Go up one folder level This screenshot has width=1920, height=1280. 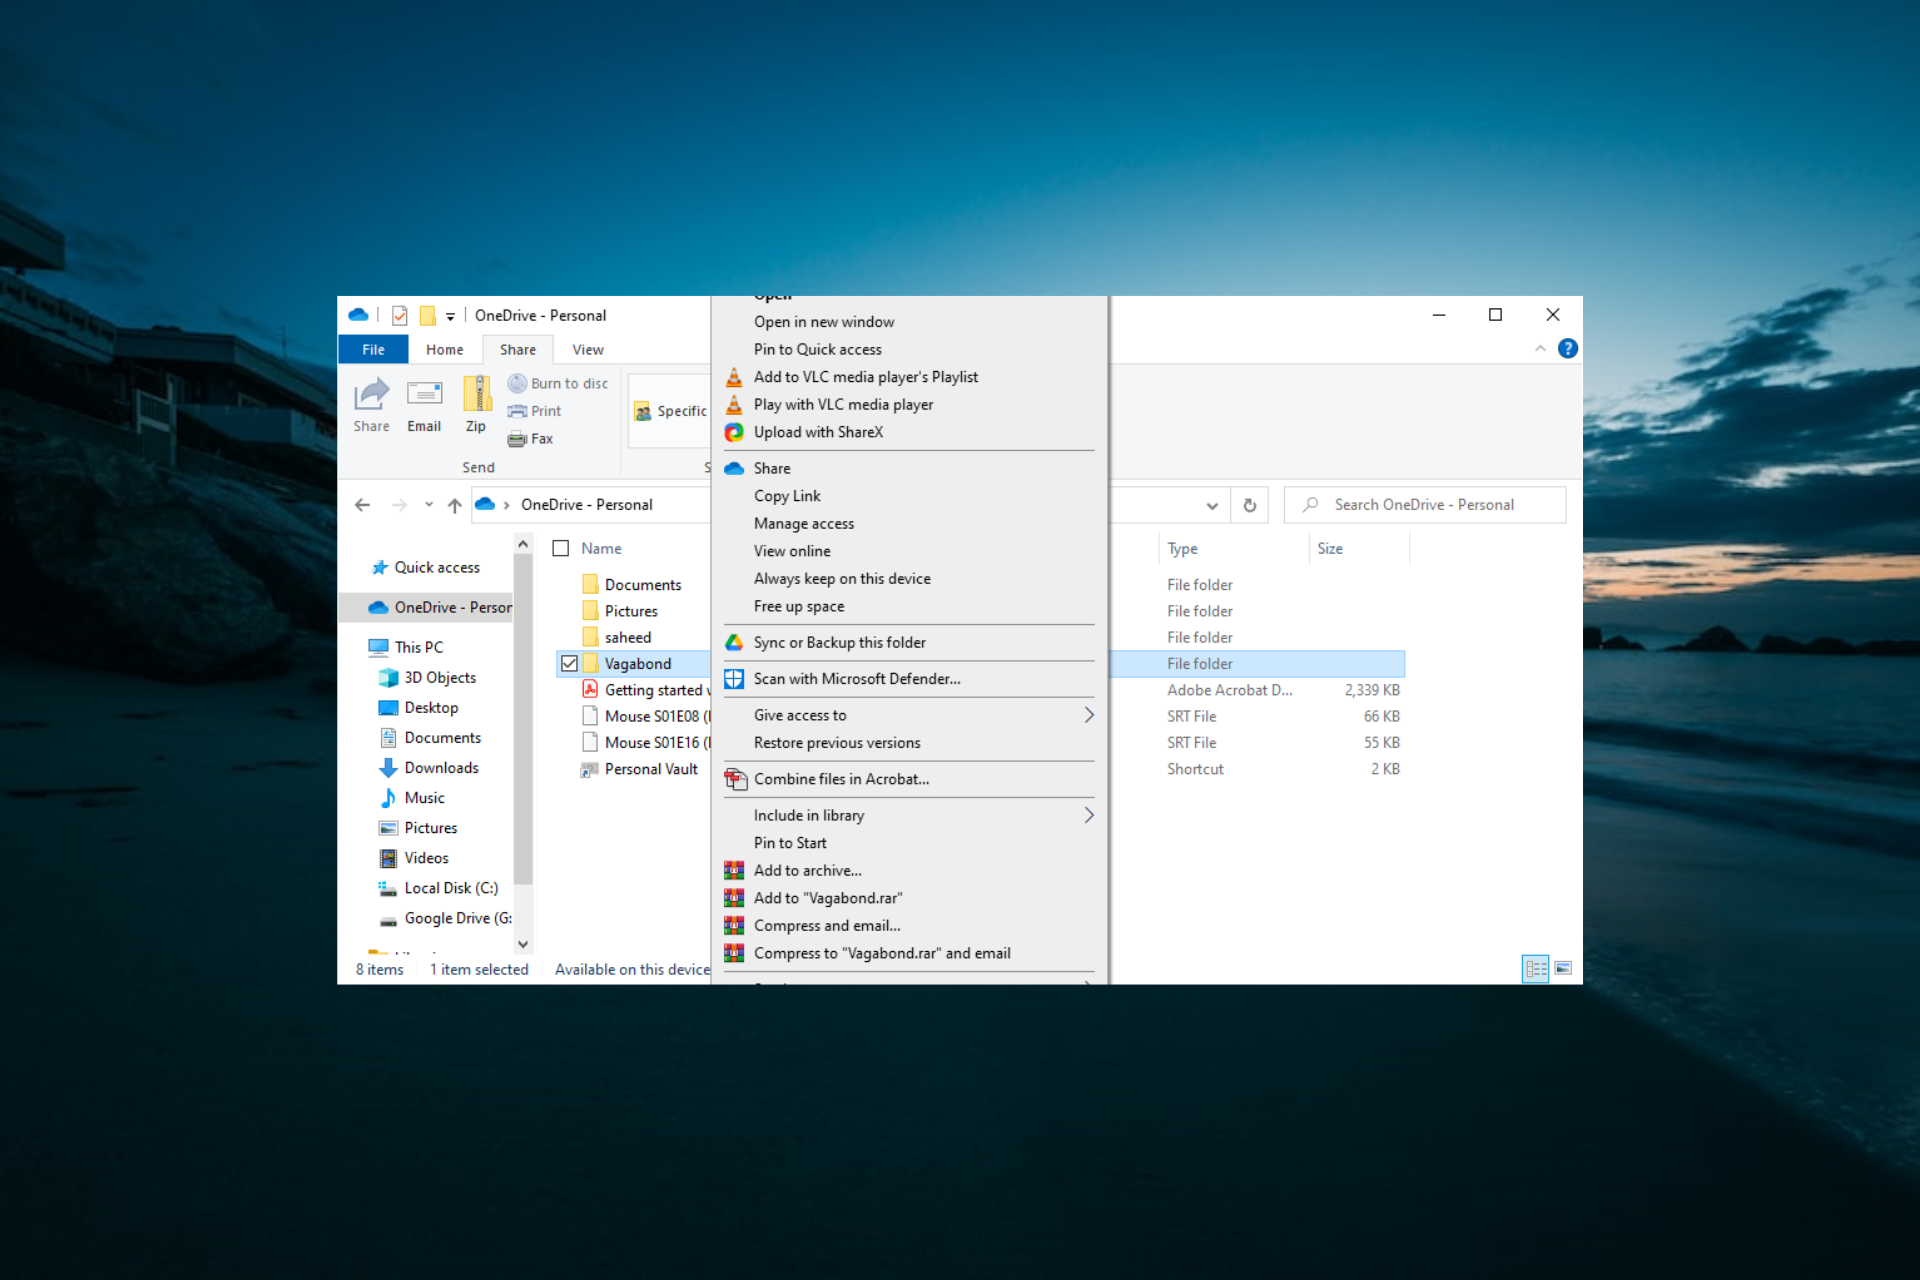(x=455, y=505)
